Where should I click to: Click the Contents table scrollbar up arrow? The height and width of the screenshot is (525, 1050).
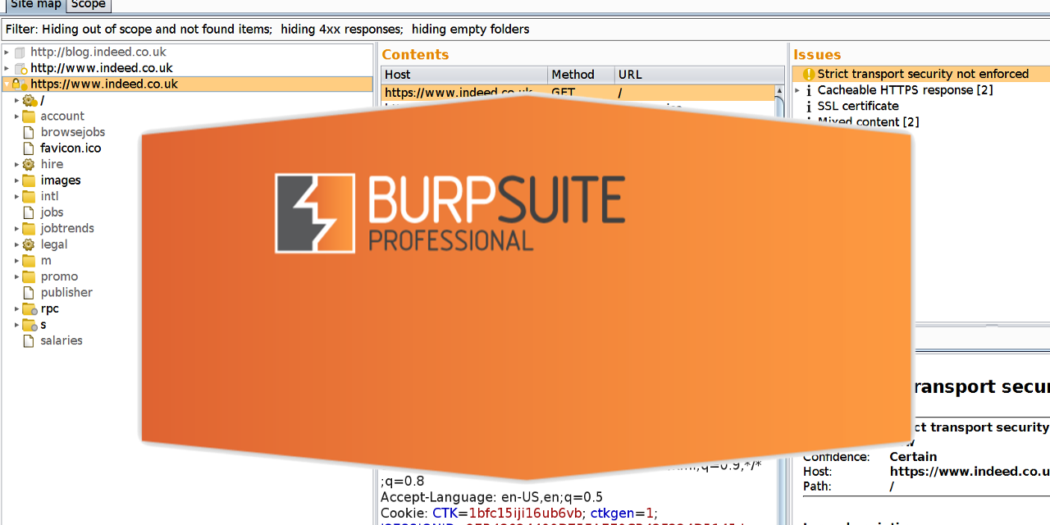(779, 91)
